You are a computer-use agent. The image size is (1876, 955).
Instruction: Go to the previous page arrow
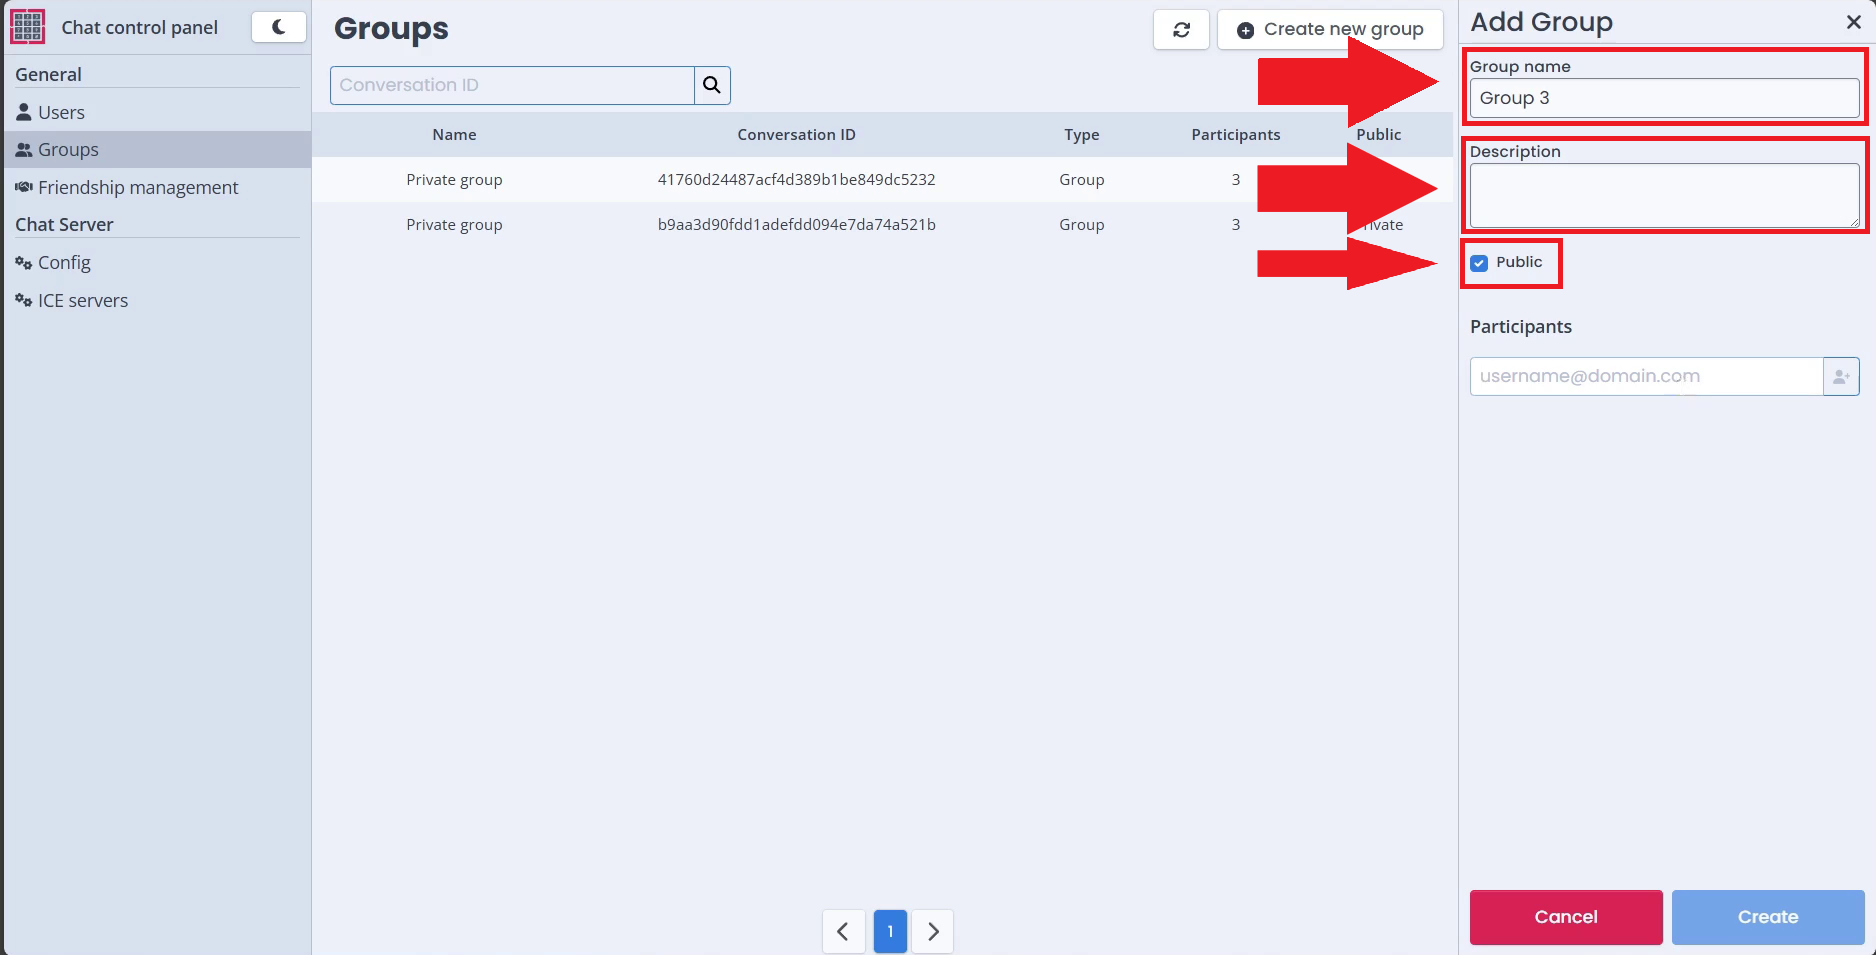pos(843,931)
